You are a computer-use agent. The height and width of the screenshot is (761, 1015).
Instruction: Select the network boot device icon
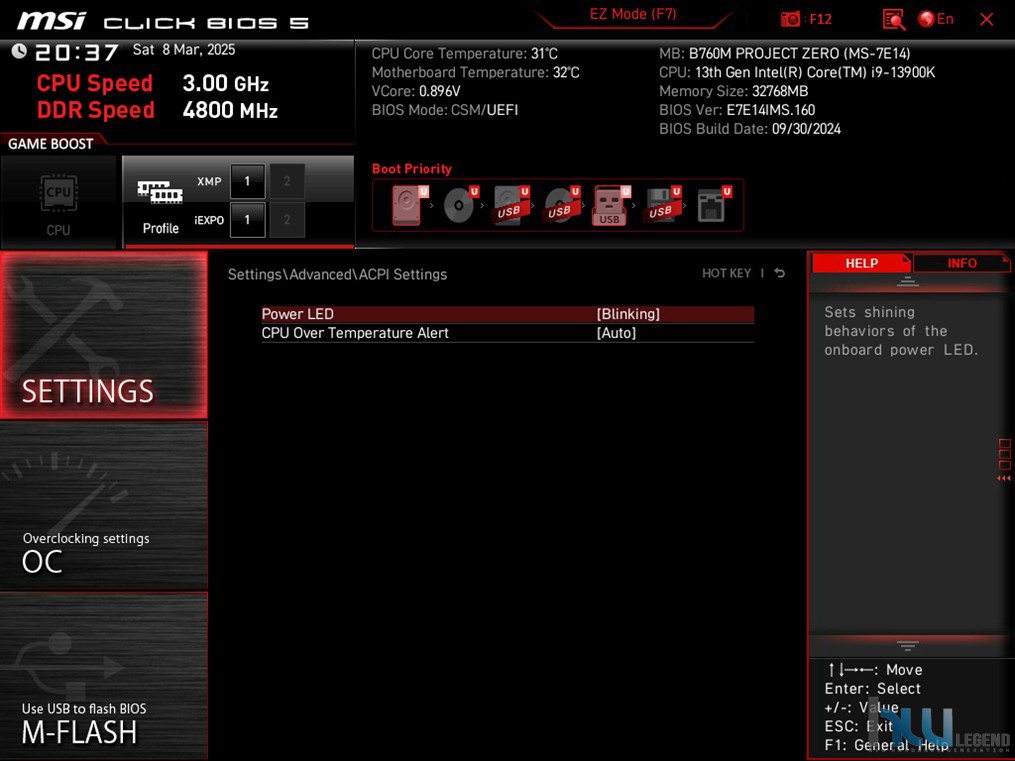(713, 205)
